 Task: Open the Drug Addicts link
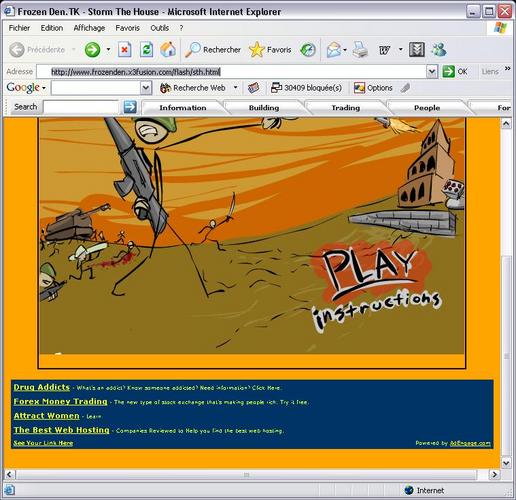(x=42, y=387)
